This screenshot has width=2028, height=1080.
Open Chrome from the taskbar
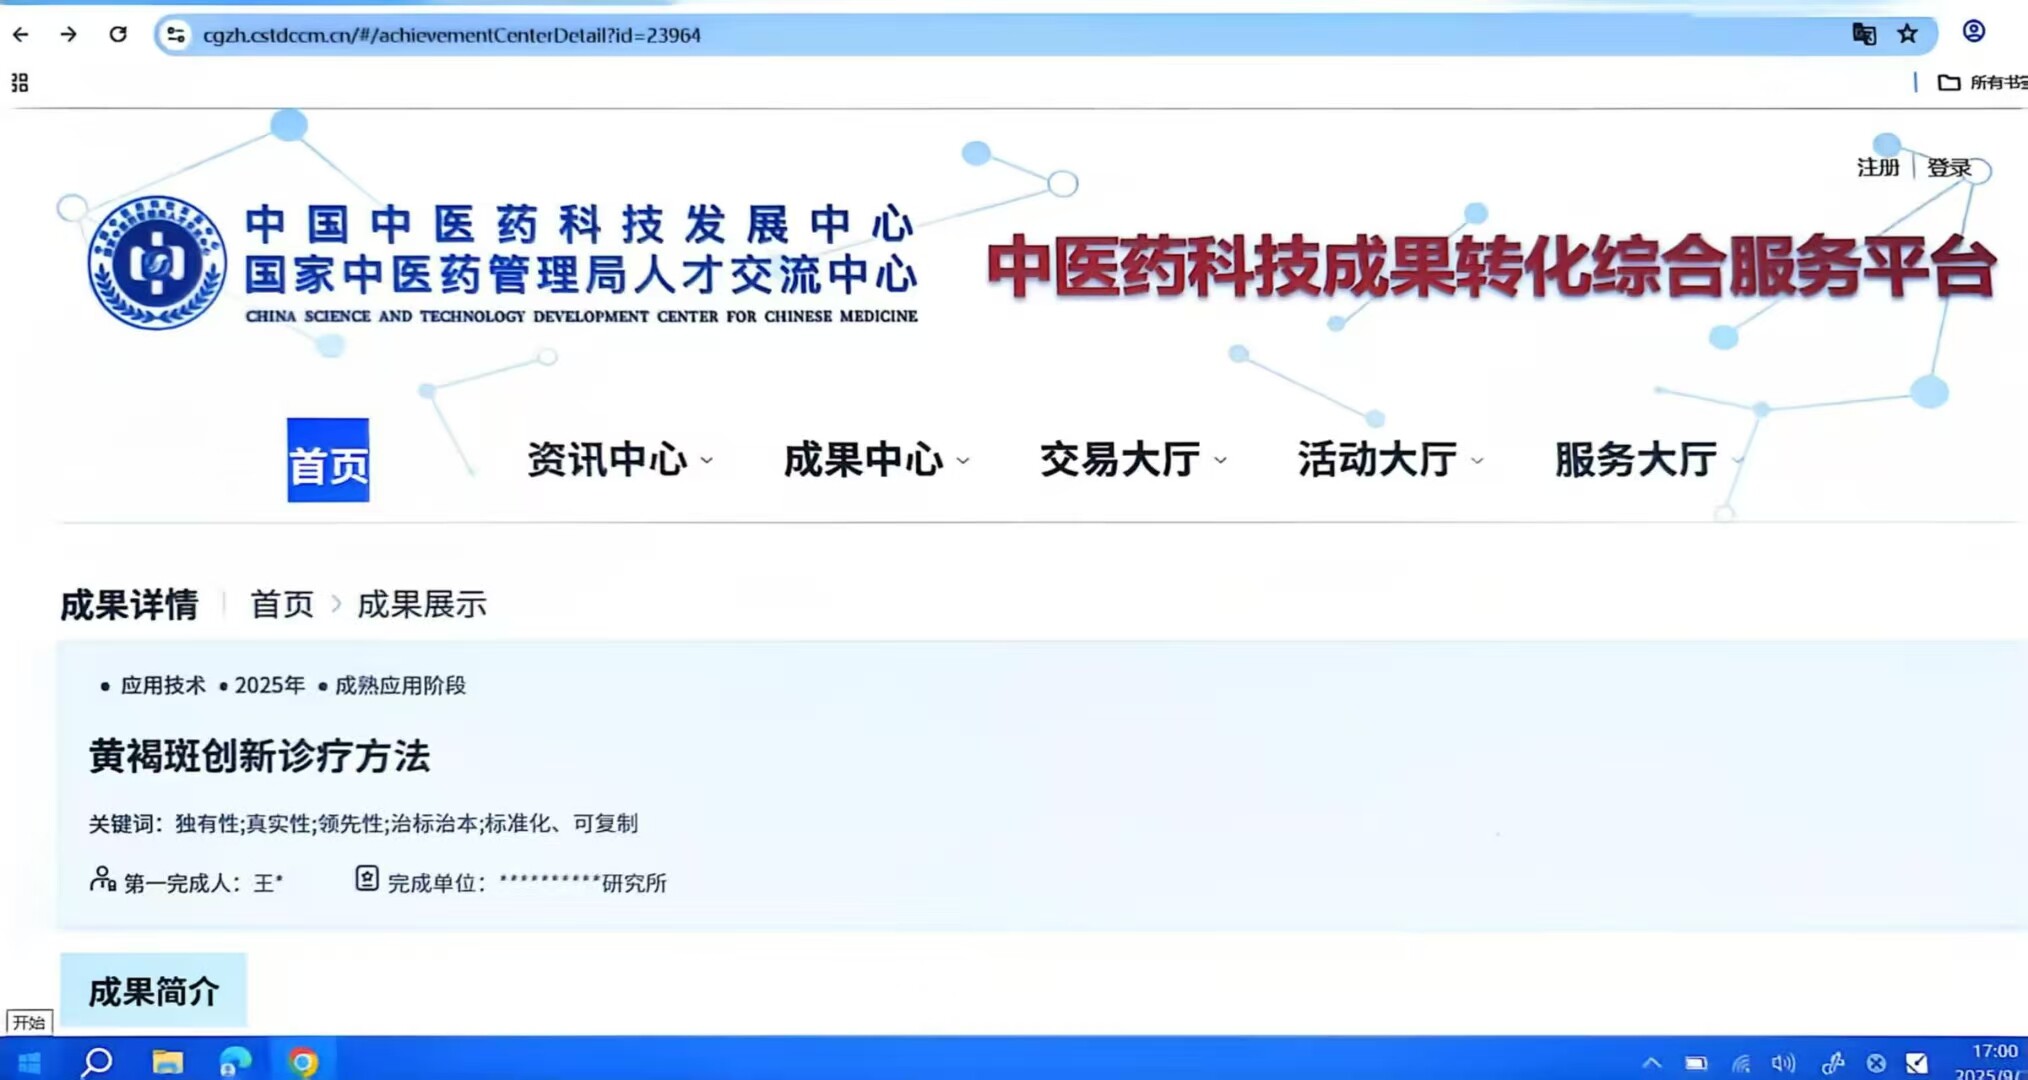pyautogui.click(x=302, y=1061)
